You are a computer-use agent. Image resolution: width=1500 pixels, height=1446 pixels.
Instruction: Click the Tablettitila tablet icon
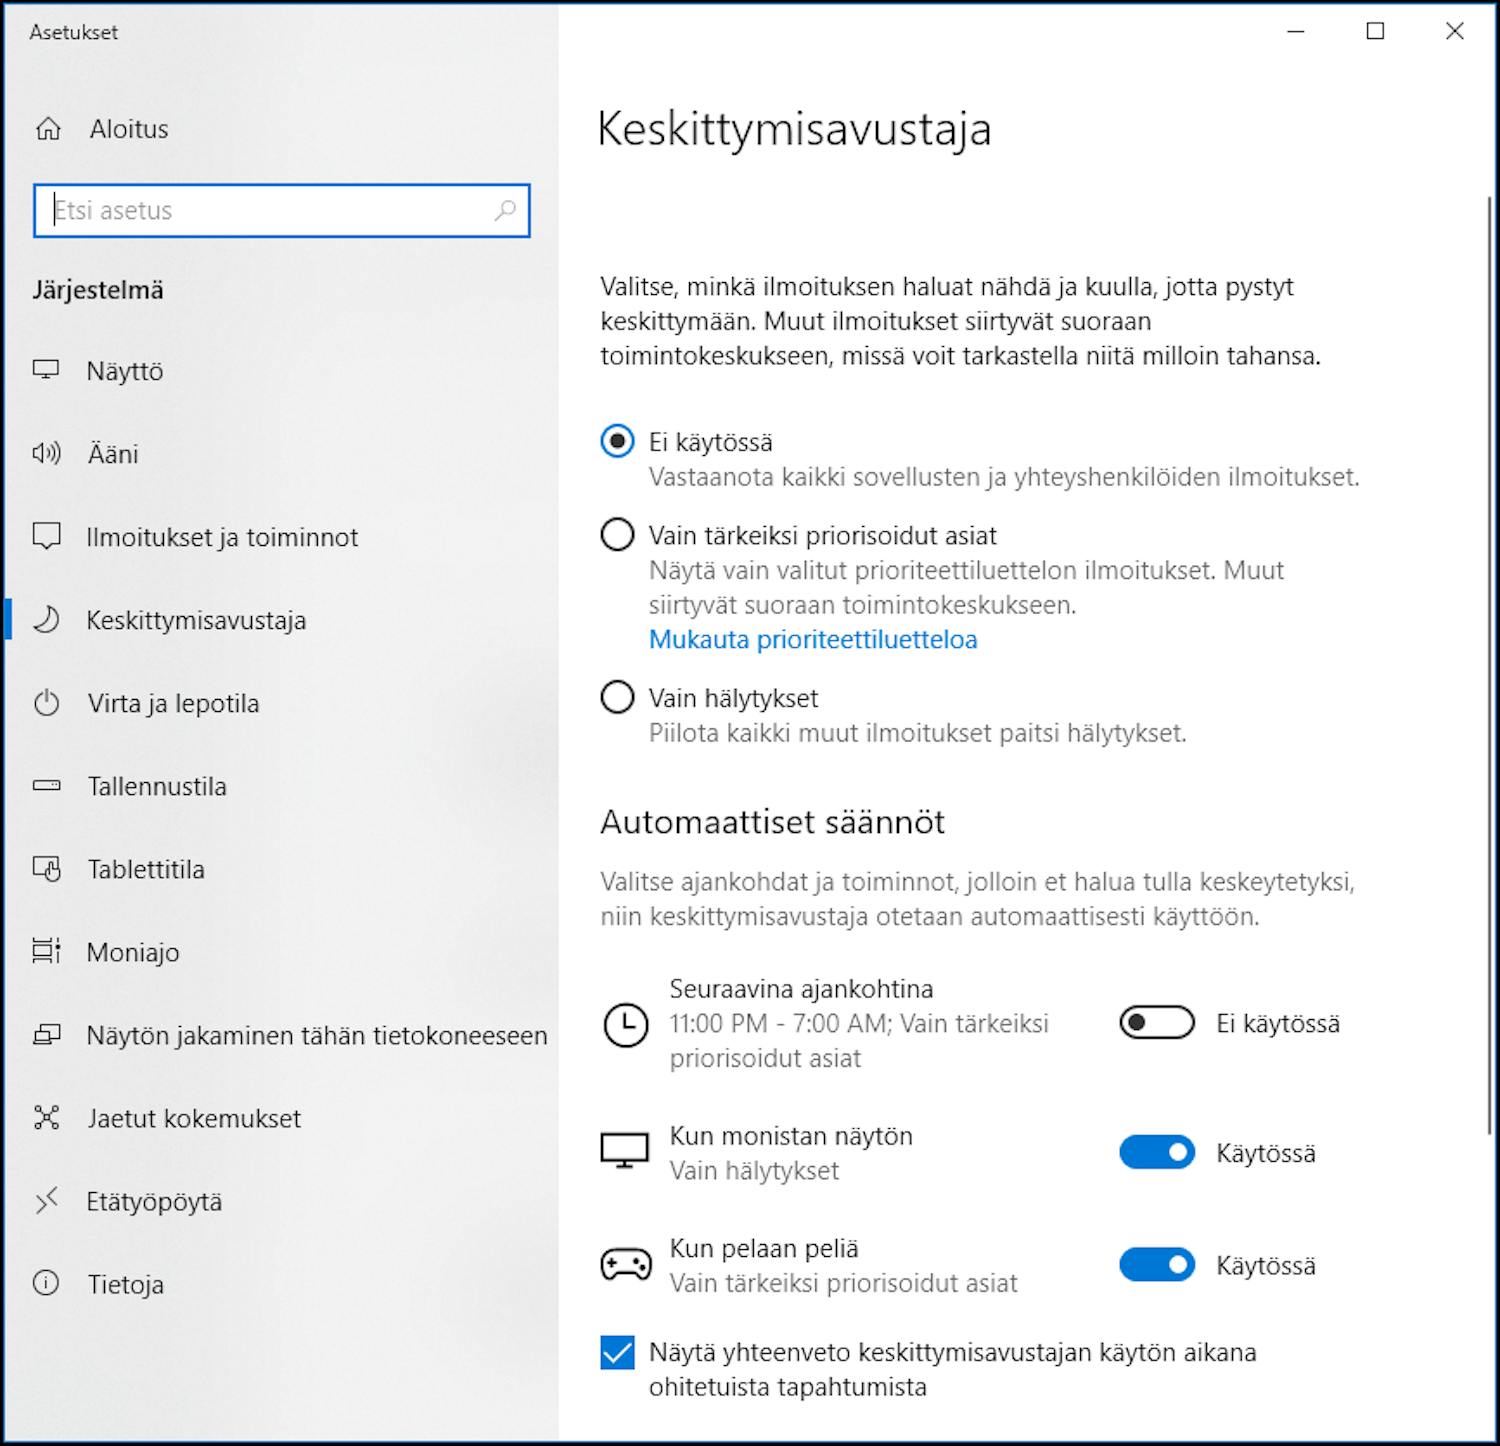click(47, 869)
